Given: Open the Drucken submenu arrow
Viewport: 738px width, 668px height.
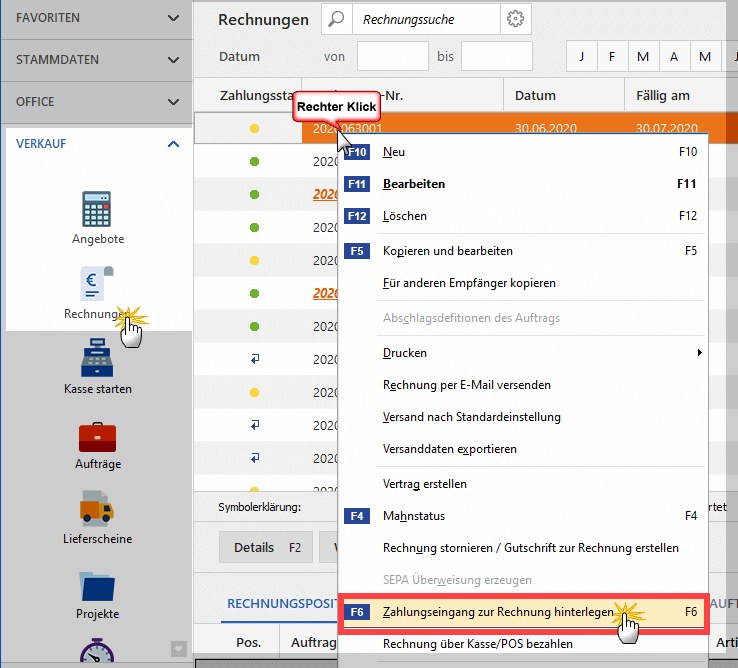Looking at the screenshot, I should click(x=700, y=353).
